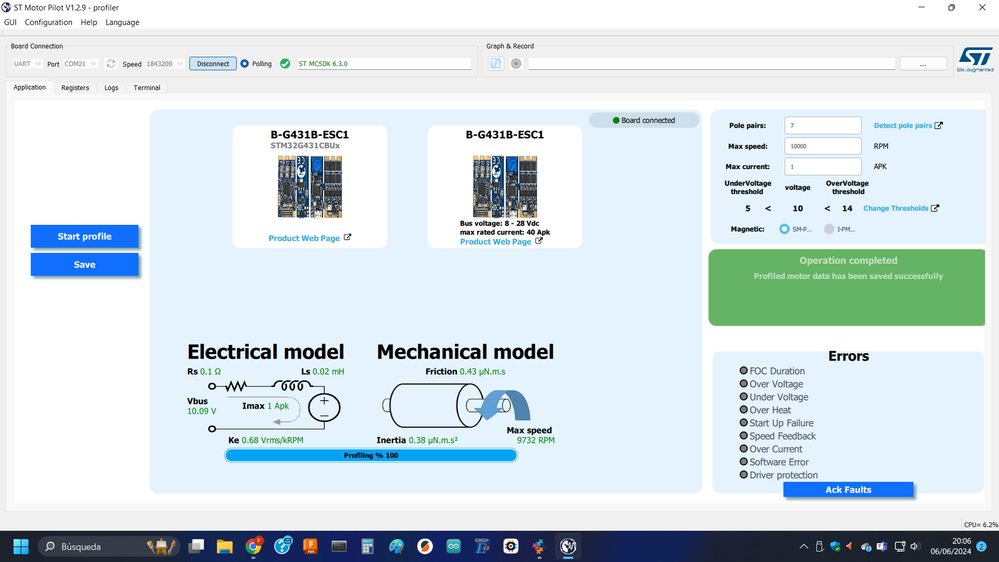Click the Ack Faults button

(x=848, y=489)
